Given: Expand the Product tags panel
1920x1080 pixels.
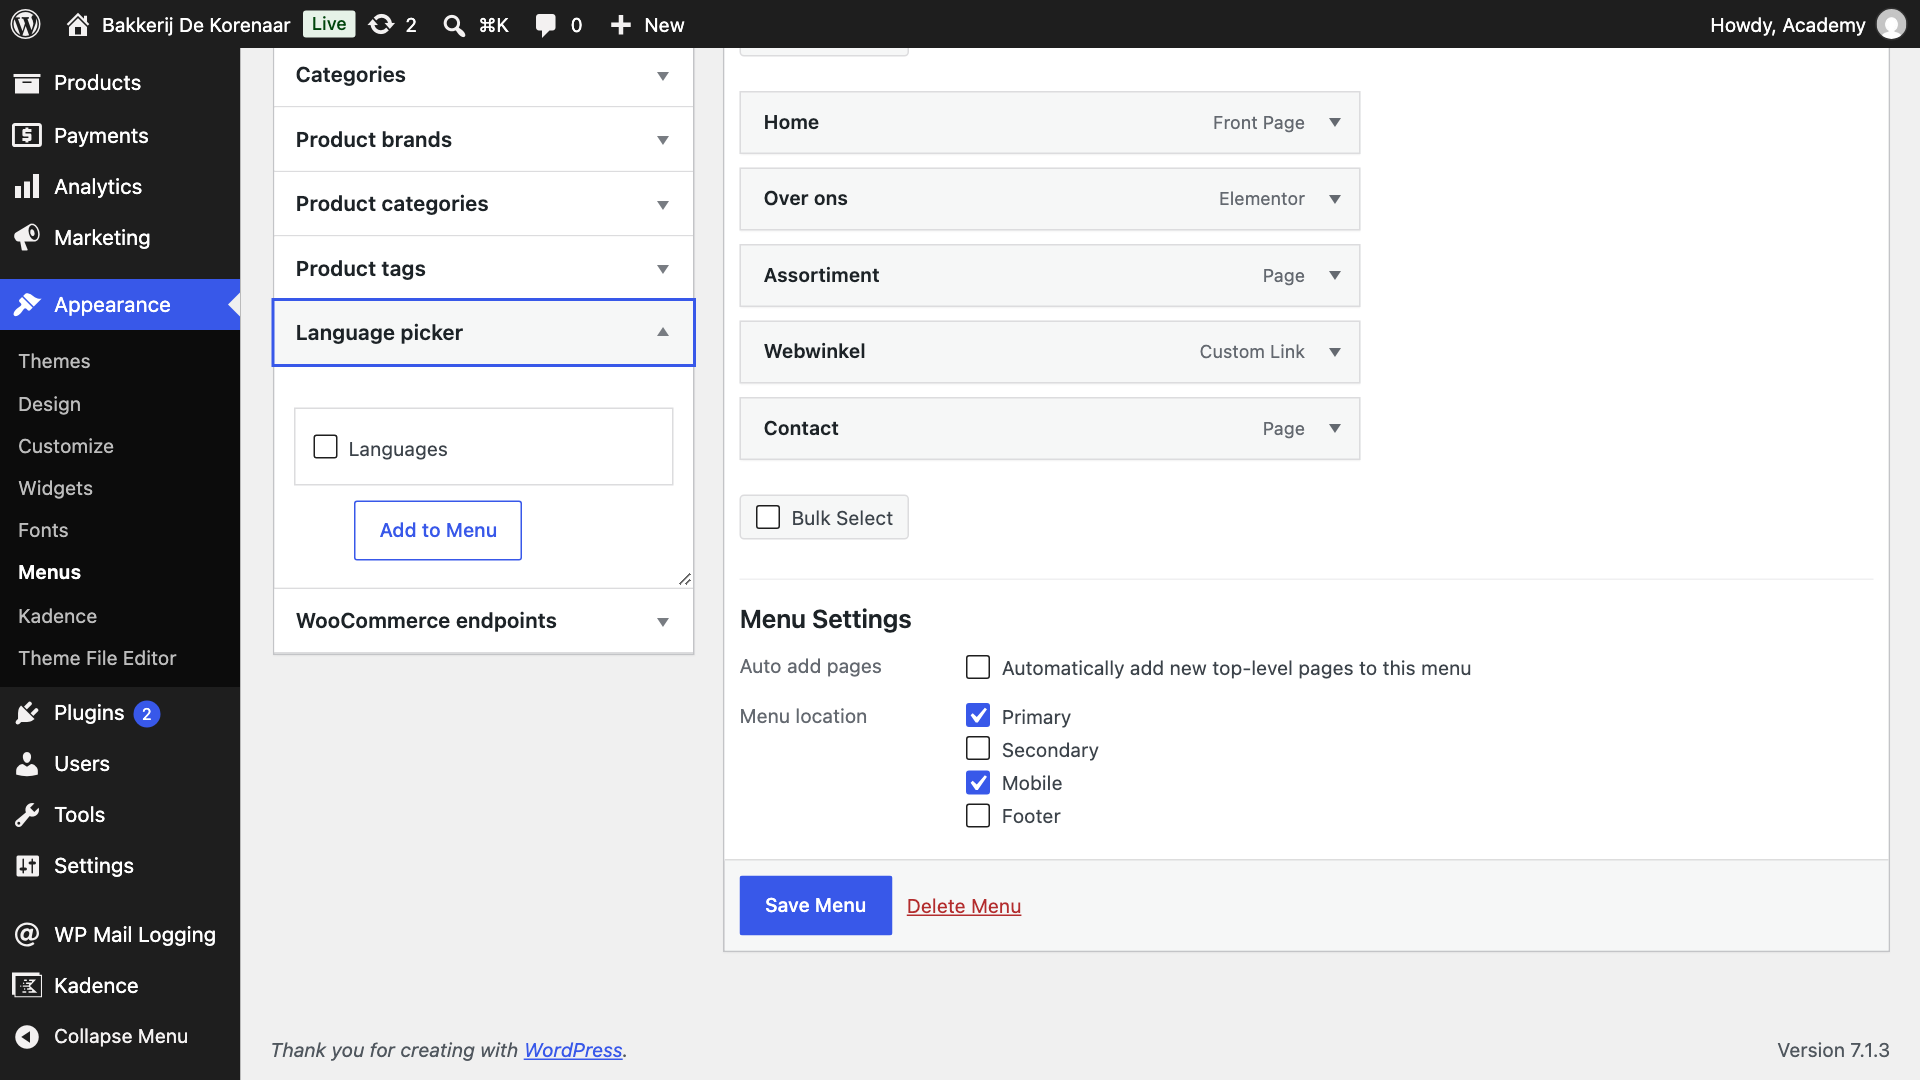Looking at the screenshot, I should click(x=483, y=268).
